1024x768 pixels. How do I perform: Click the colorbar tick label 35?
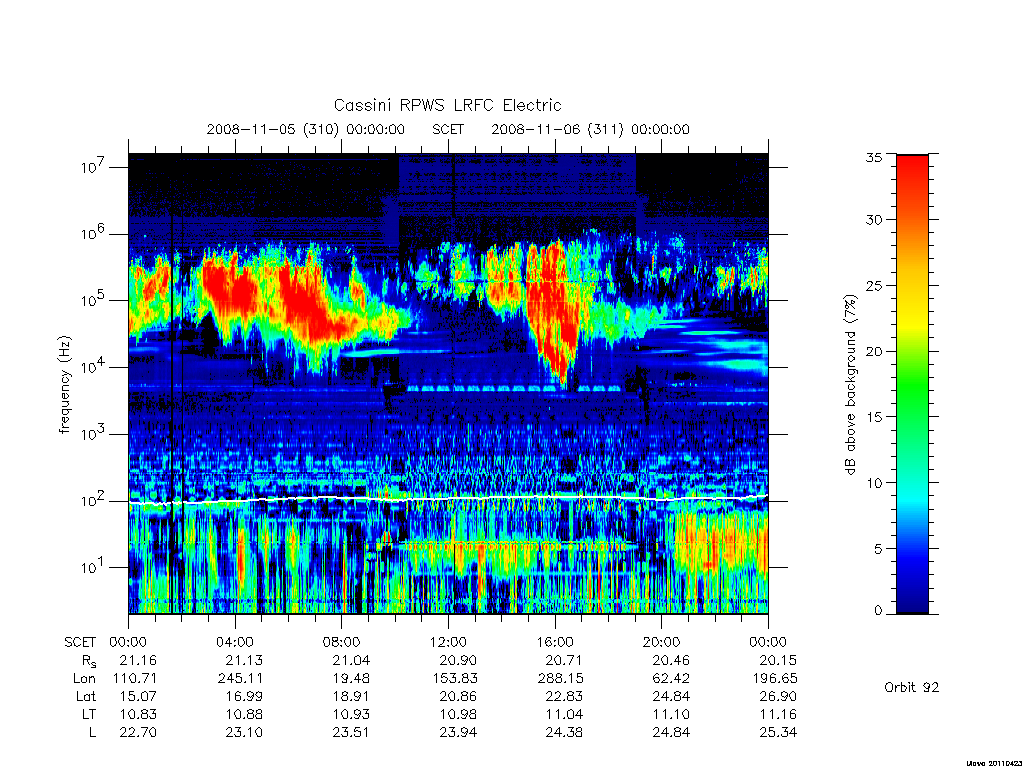[873, 157]
